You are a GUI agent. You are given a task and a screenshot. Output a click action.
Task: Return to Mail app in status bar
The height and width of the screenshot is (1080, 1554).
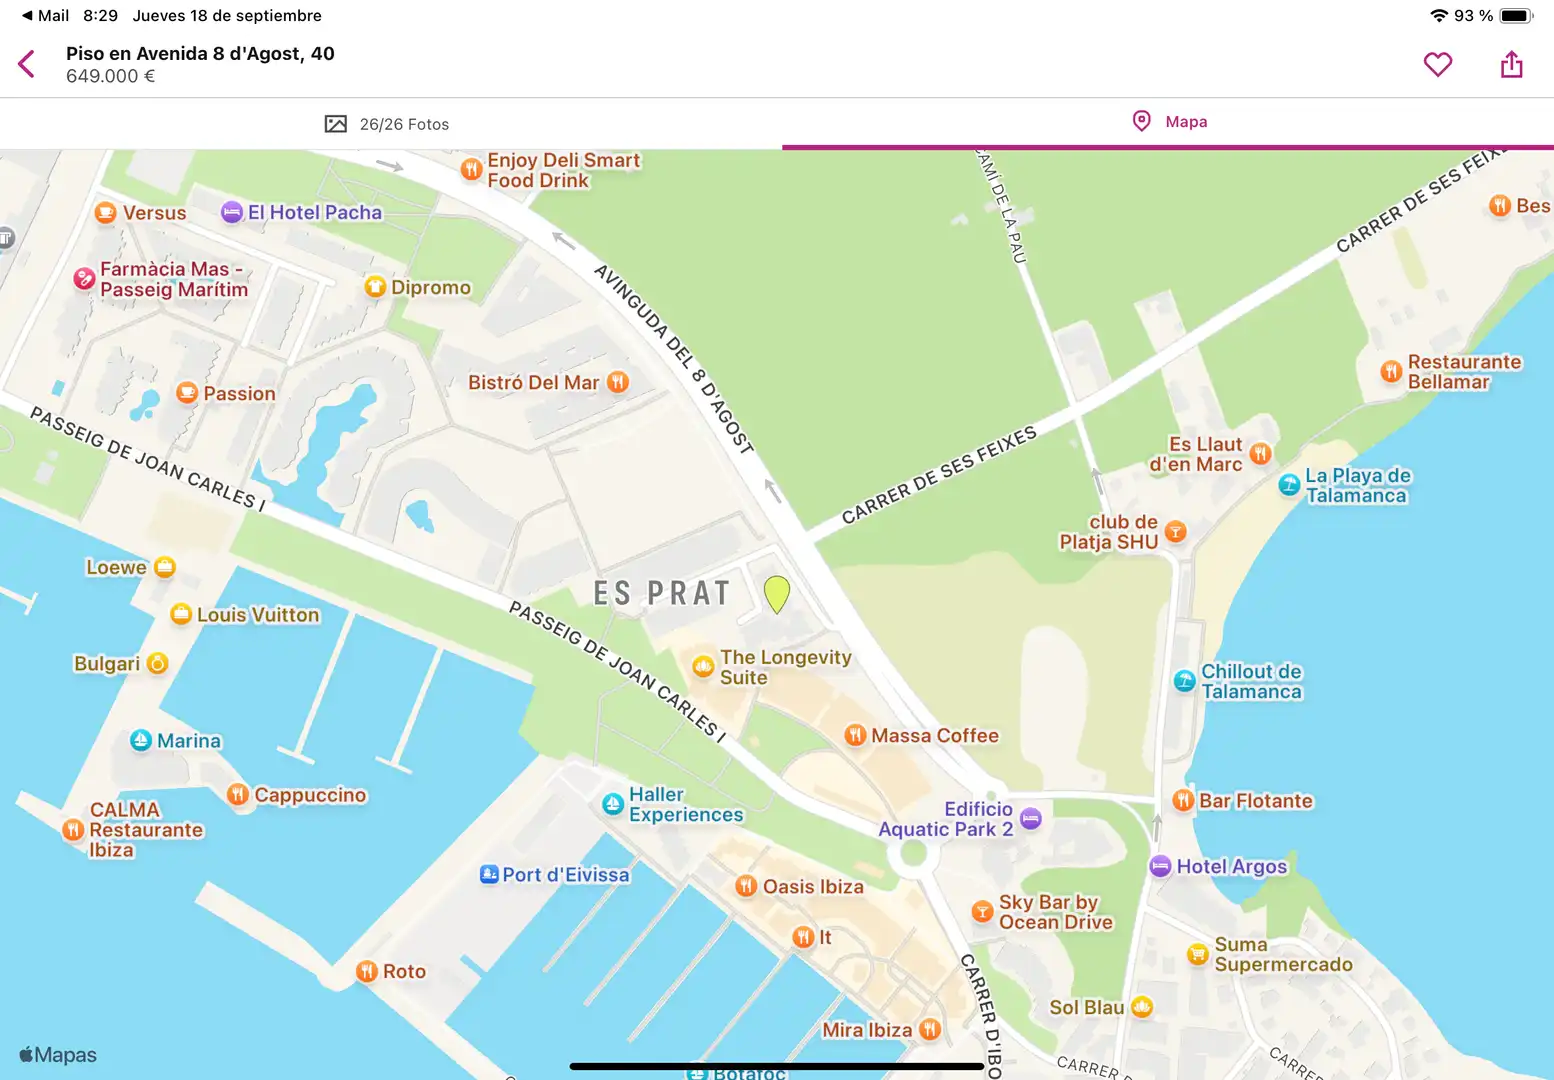(45, 16)
